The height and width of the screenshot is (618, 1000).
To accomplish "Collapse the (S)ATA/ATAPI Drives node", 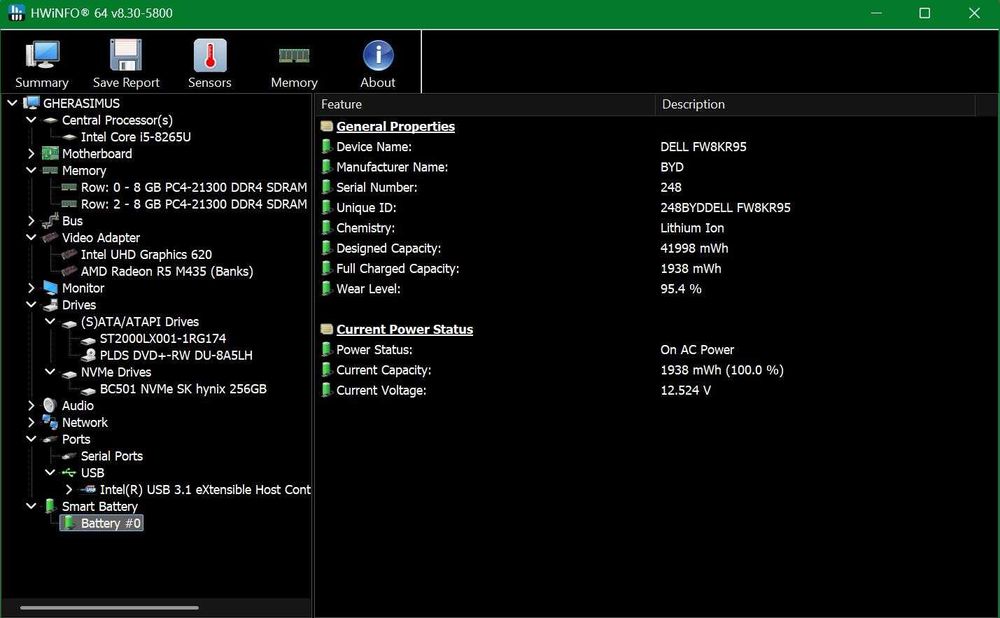I will coord(50,321).
